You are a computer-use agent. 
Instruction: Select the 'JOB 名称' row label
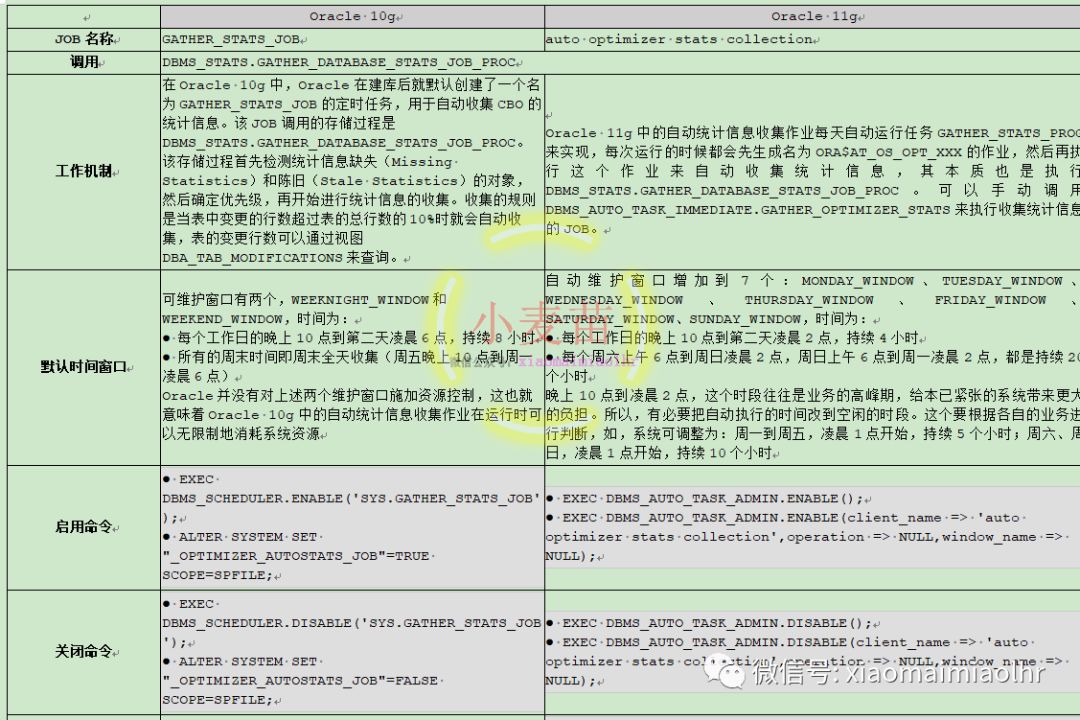[84, 39]
